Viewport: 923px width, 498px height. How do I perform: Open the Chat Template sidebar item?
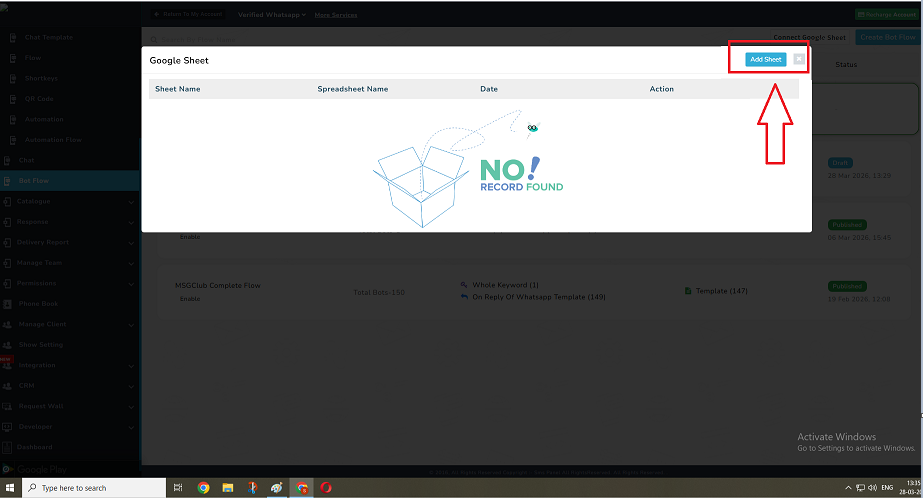[48, 38]
